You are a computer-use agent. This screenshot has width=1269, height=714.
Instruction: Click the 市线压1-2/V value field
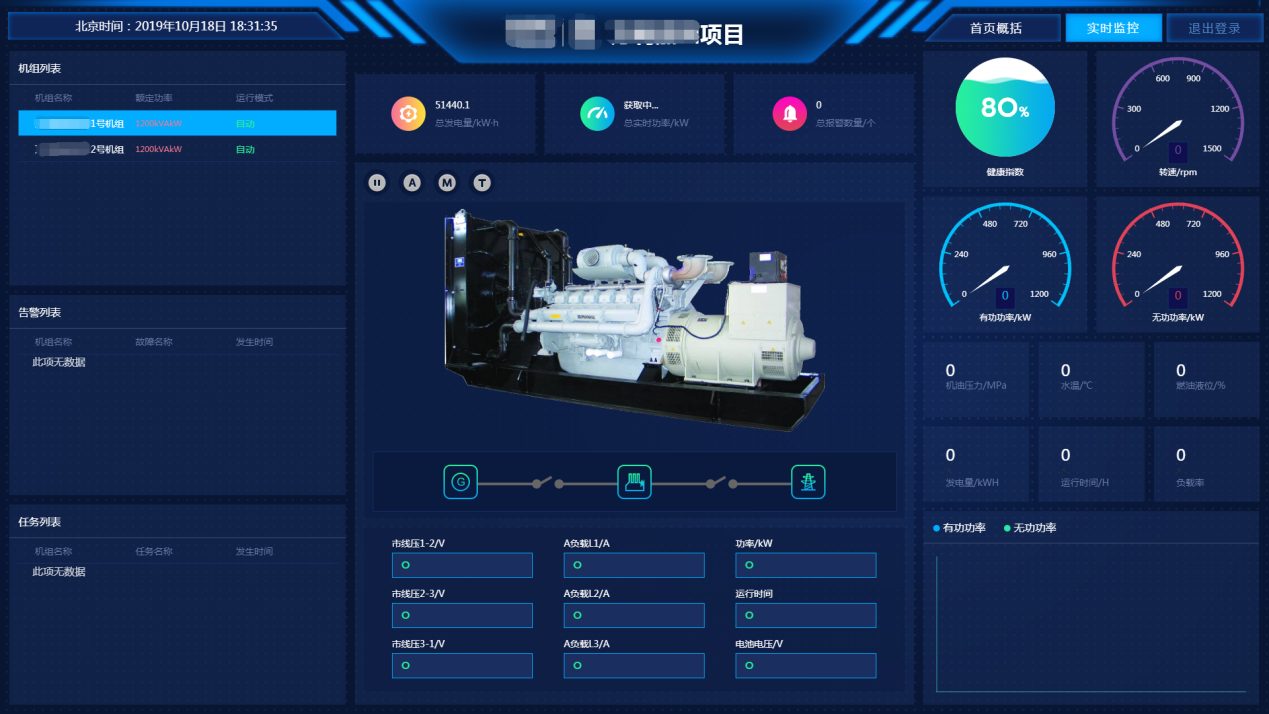coord(462,566)
